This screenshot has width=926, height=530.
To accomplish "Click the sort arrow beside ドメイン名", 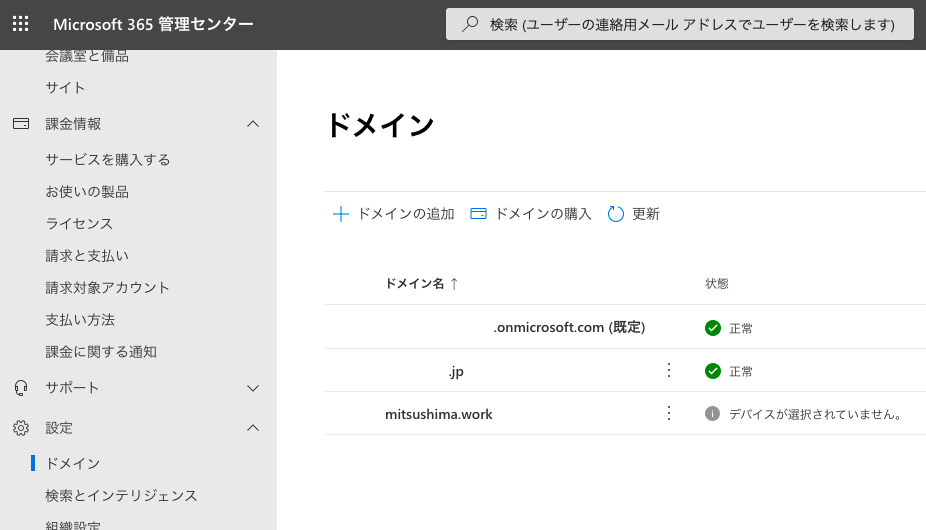I will (454, 284).
